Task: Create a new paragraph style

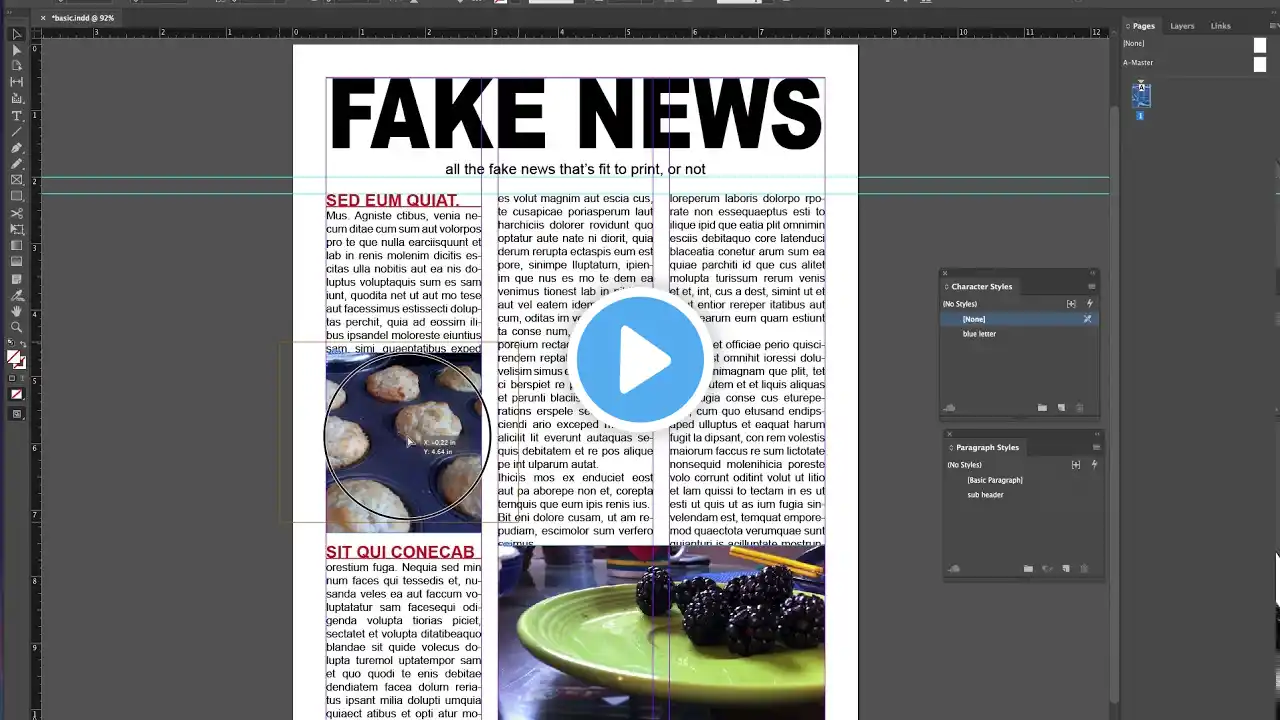Action: pyautogui.click(x=1066, y=569)
